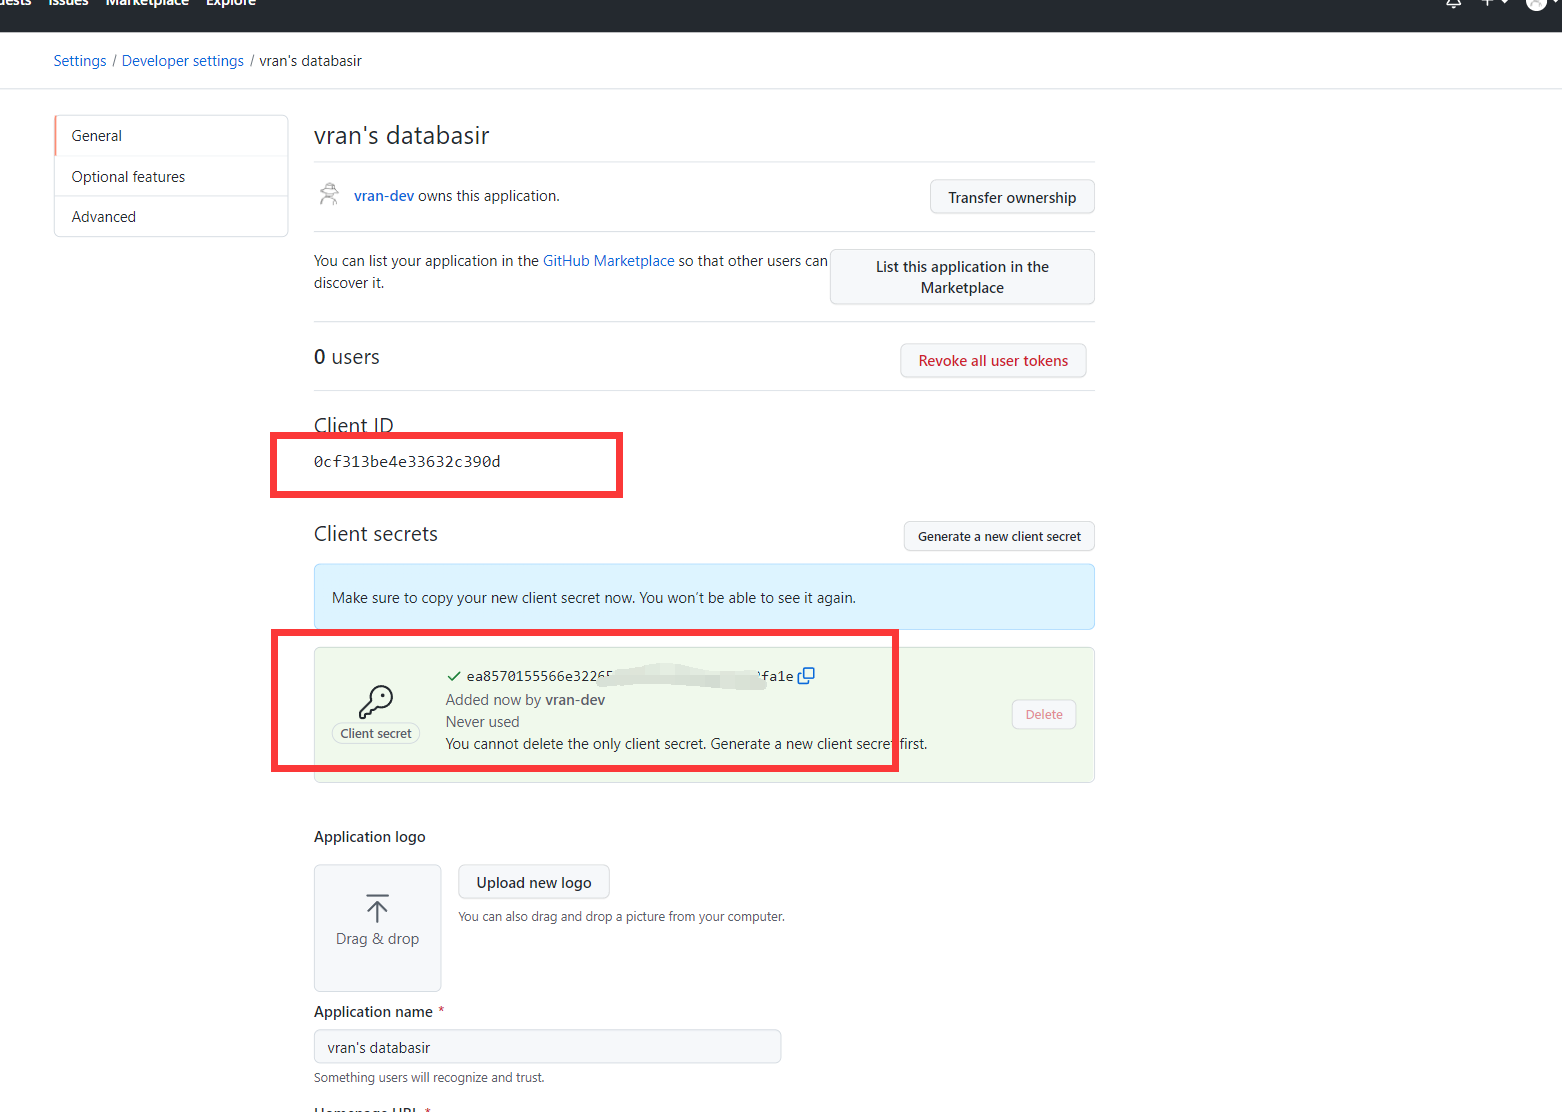This screenshot has width=1562, height=1112.
Task: Click inside the Application name input field
Action: coord(546,1046)
